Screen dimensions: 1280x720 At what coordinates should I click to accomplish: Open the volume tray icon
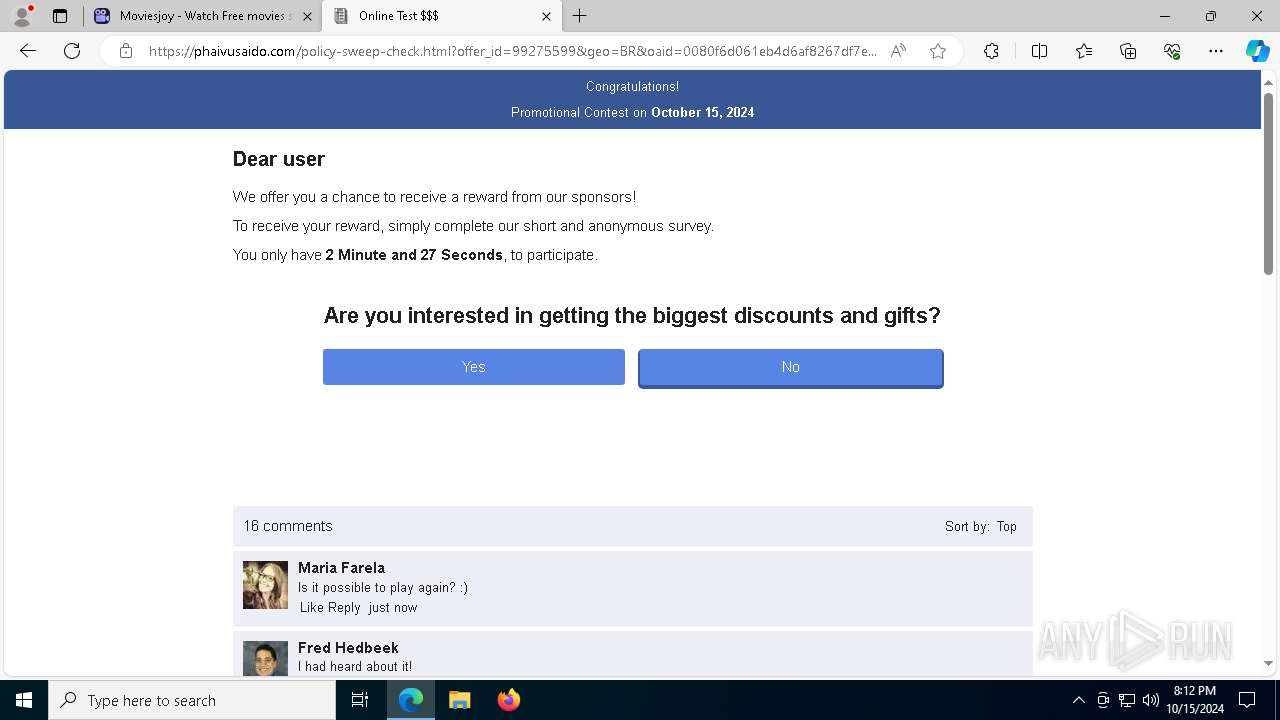tap(1151, 700)
